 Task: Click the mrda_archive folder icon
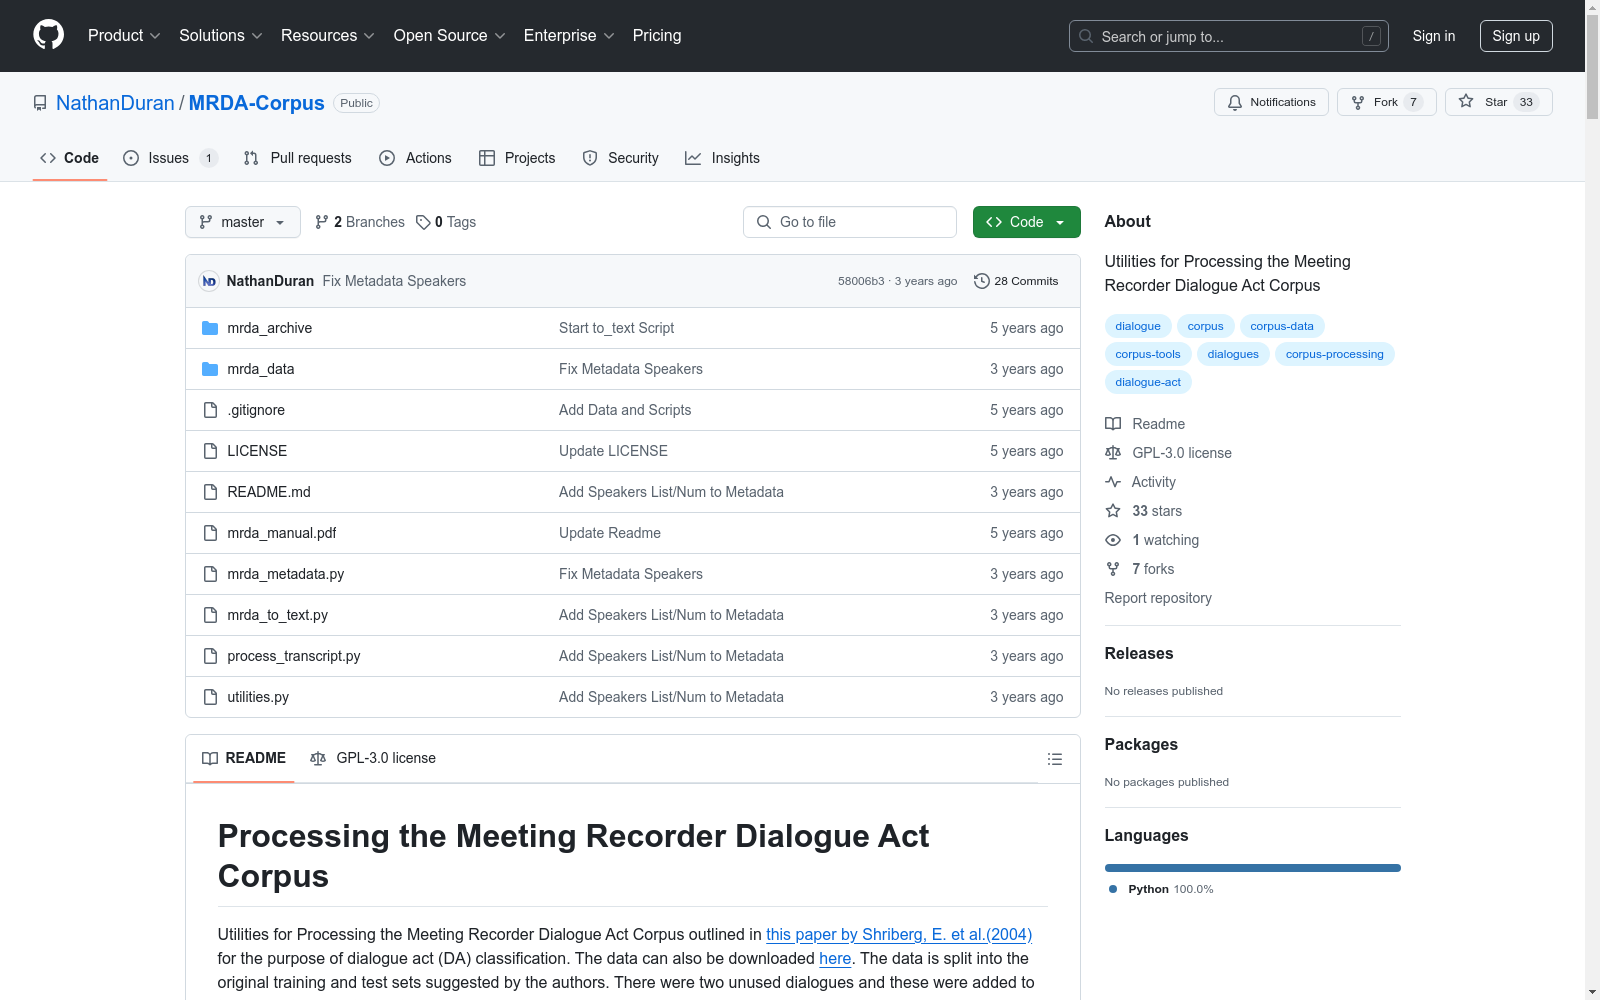pyautogui.click(x=210, y=328)
